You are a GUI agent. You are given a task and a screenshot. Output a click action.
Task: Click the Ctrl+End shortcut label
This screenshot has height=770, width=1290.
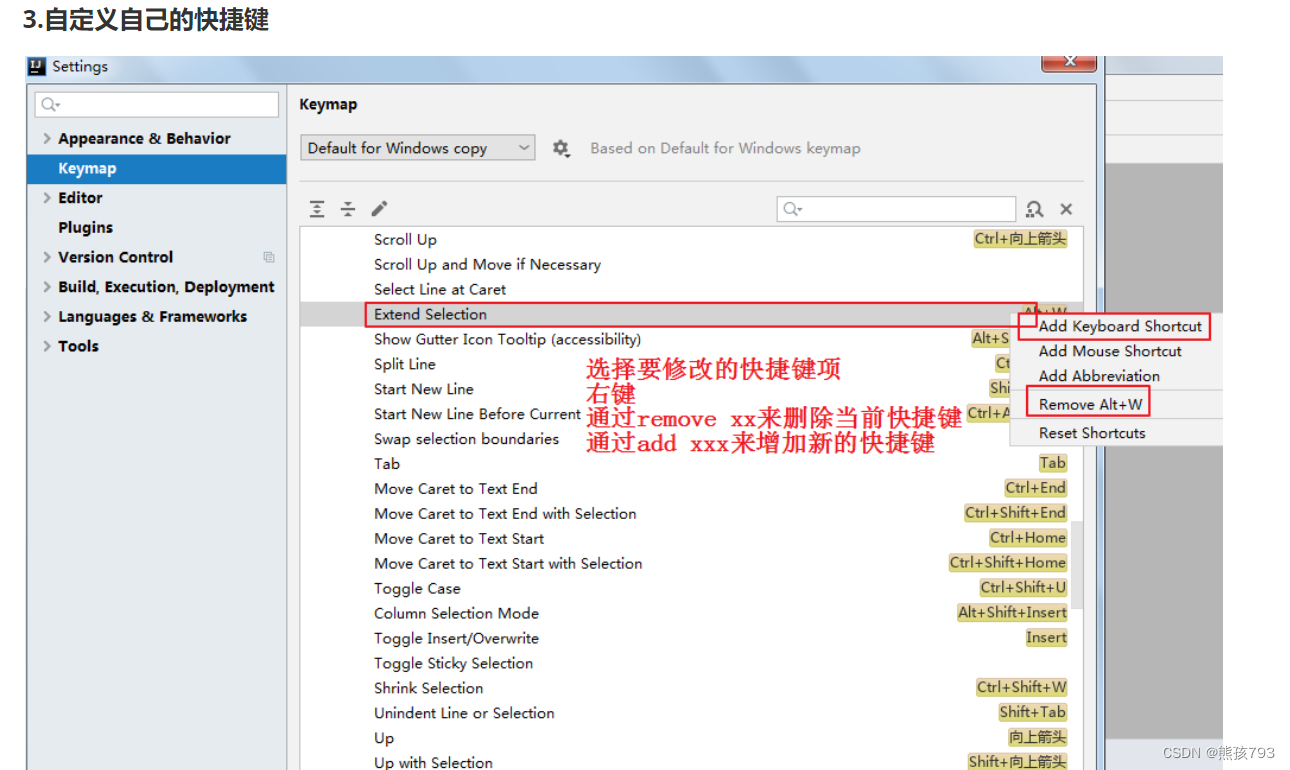coord(1035,488)
